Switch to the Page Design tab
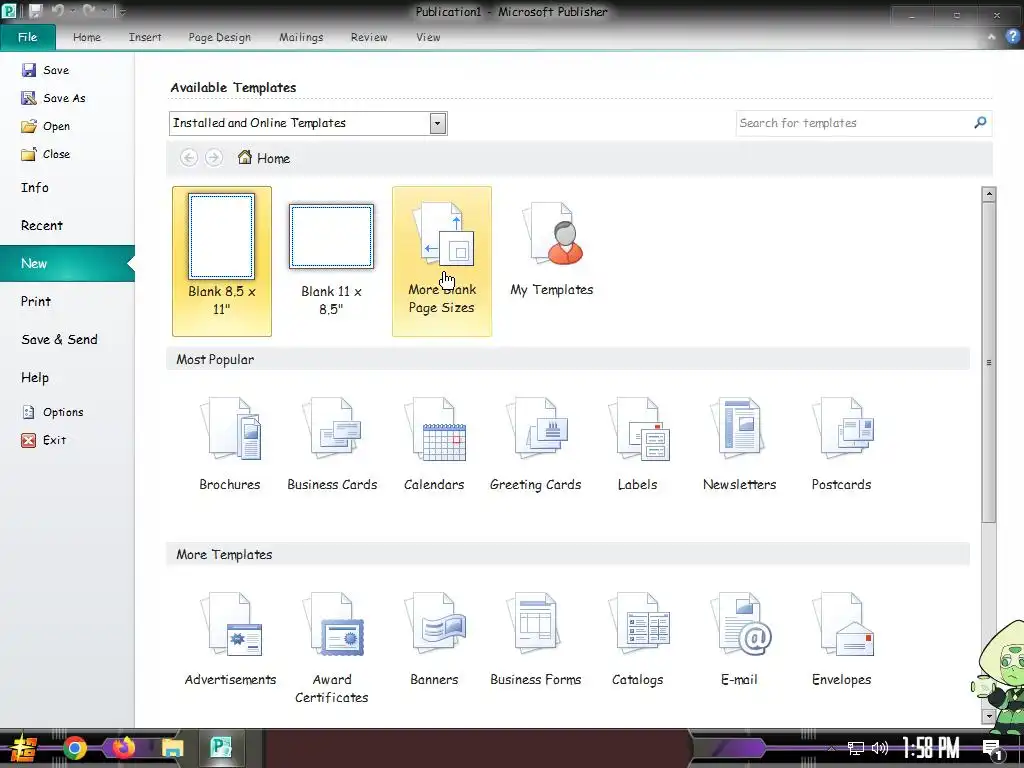This screenshot has width=1024, height=768. 219,37
